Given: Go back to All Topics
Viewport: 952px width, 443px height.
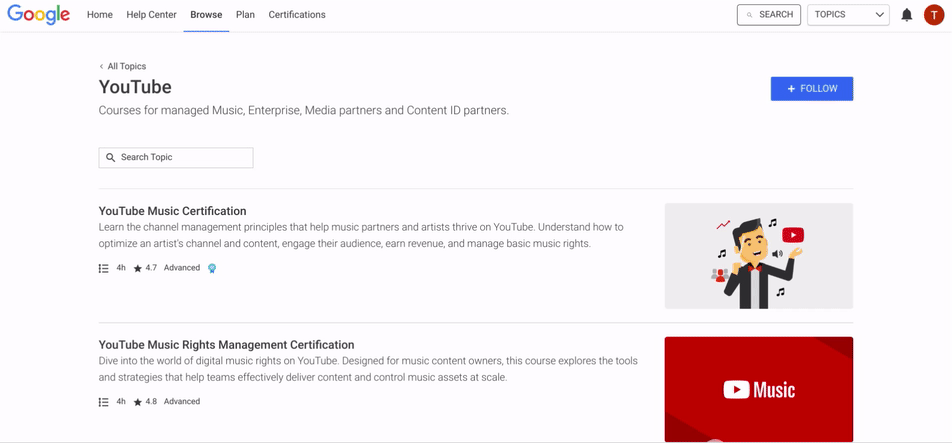Looking at the screenshot, I should 127,67.
